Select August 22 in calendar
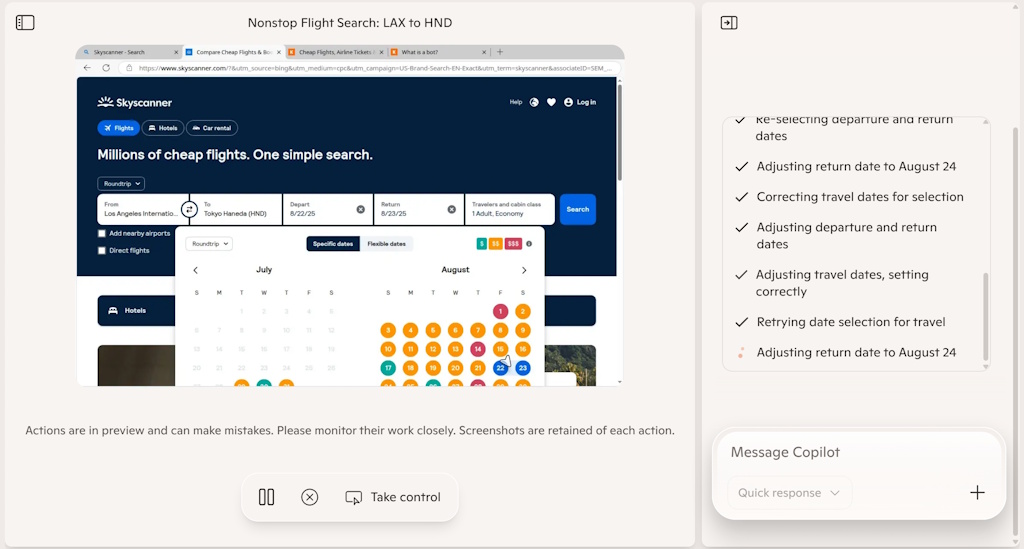1024x549 pixels. pyautogui.click(x=500, y=368)
